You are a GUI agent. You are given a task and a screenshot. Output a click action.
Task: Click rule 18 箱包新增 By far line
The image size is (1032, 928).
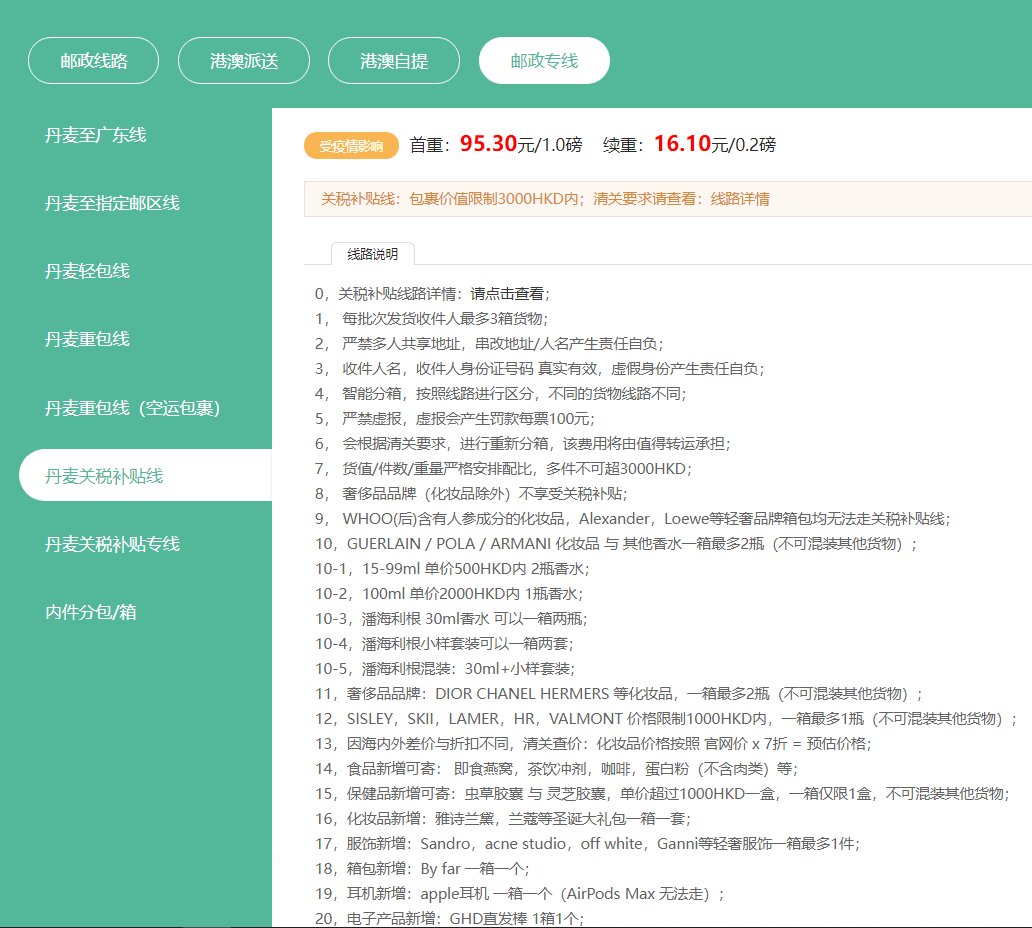click(422, 869)
